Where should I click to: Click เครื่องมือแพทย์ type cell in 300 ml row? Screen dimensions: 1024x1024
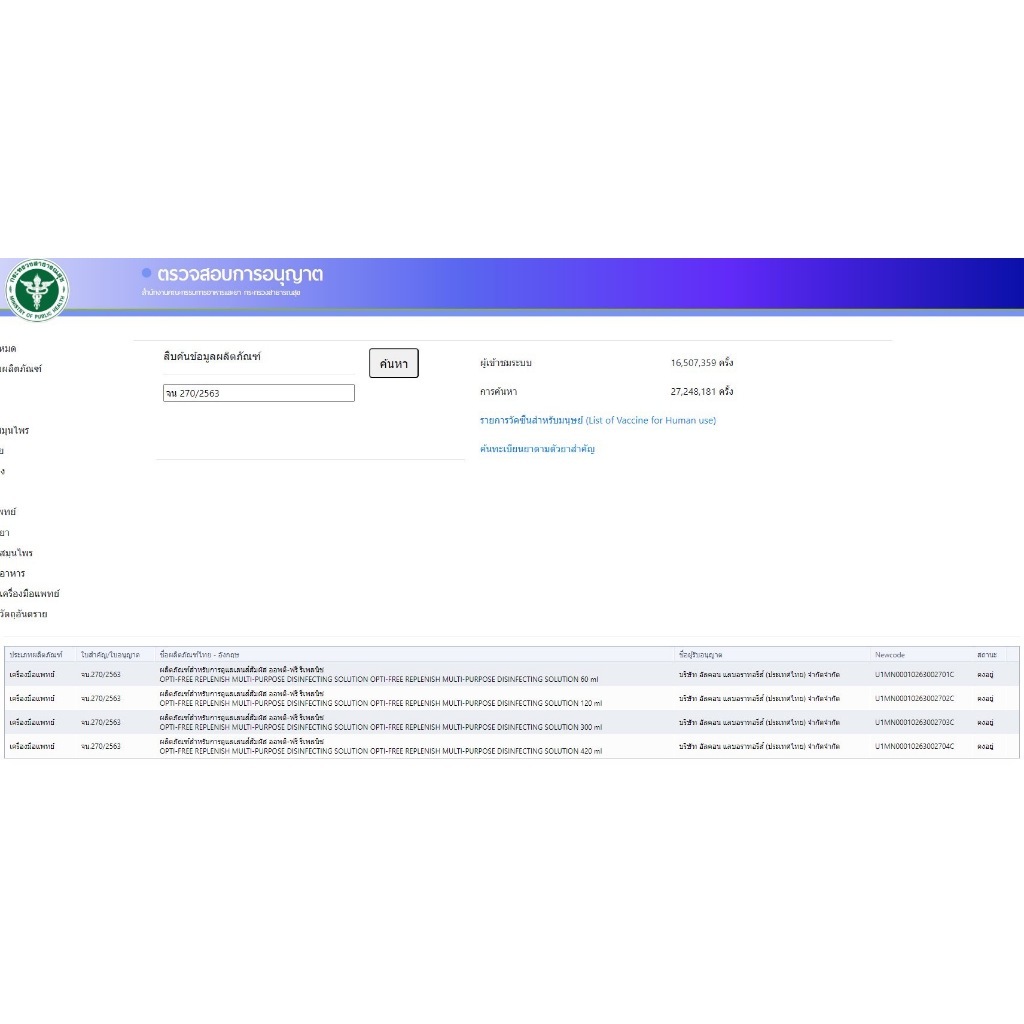coord(32,722)
